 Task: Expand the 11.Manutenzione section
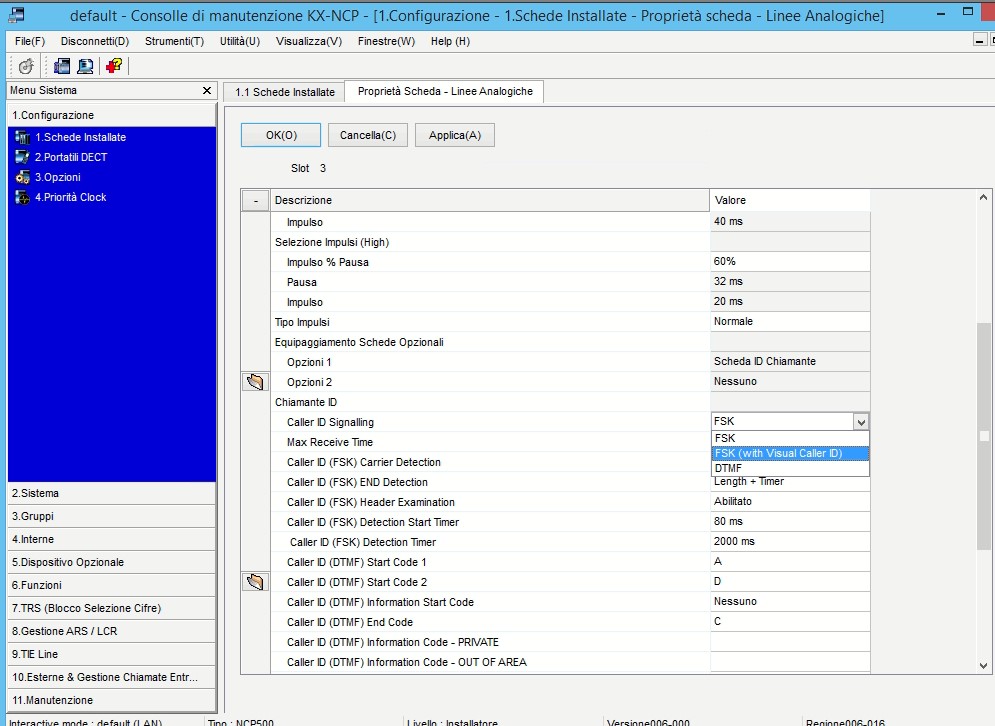pos(112,700)
